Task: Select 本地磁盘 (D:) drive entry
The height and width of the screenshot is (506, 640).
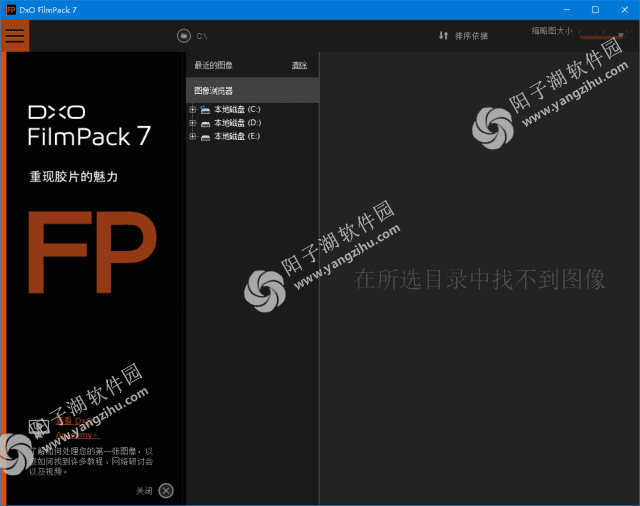Action: (238, 123)
